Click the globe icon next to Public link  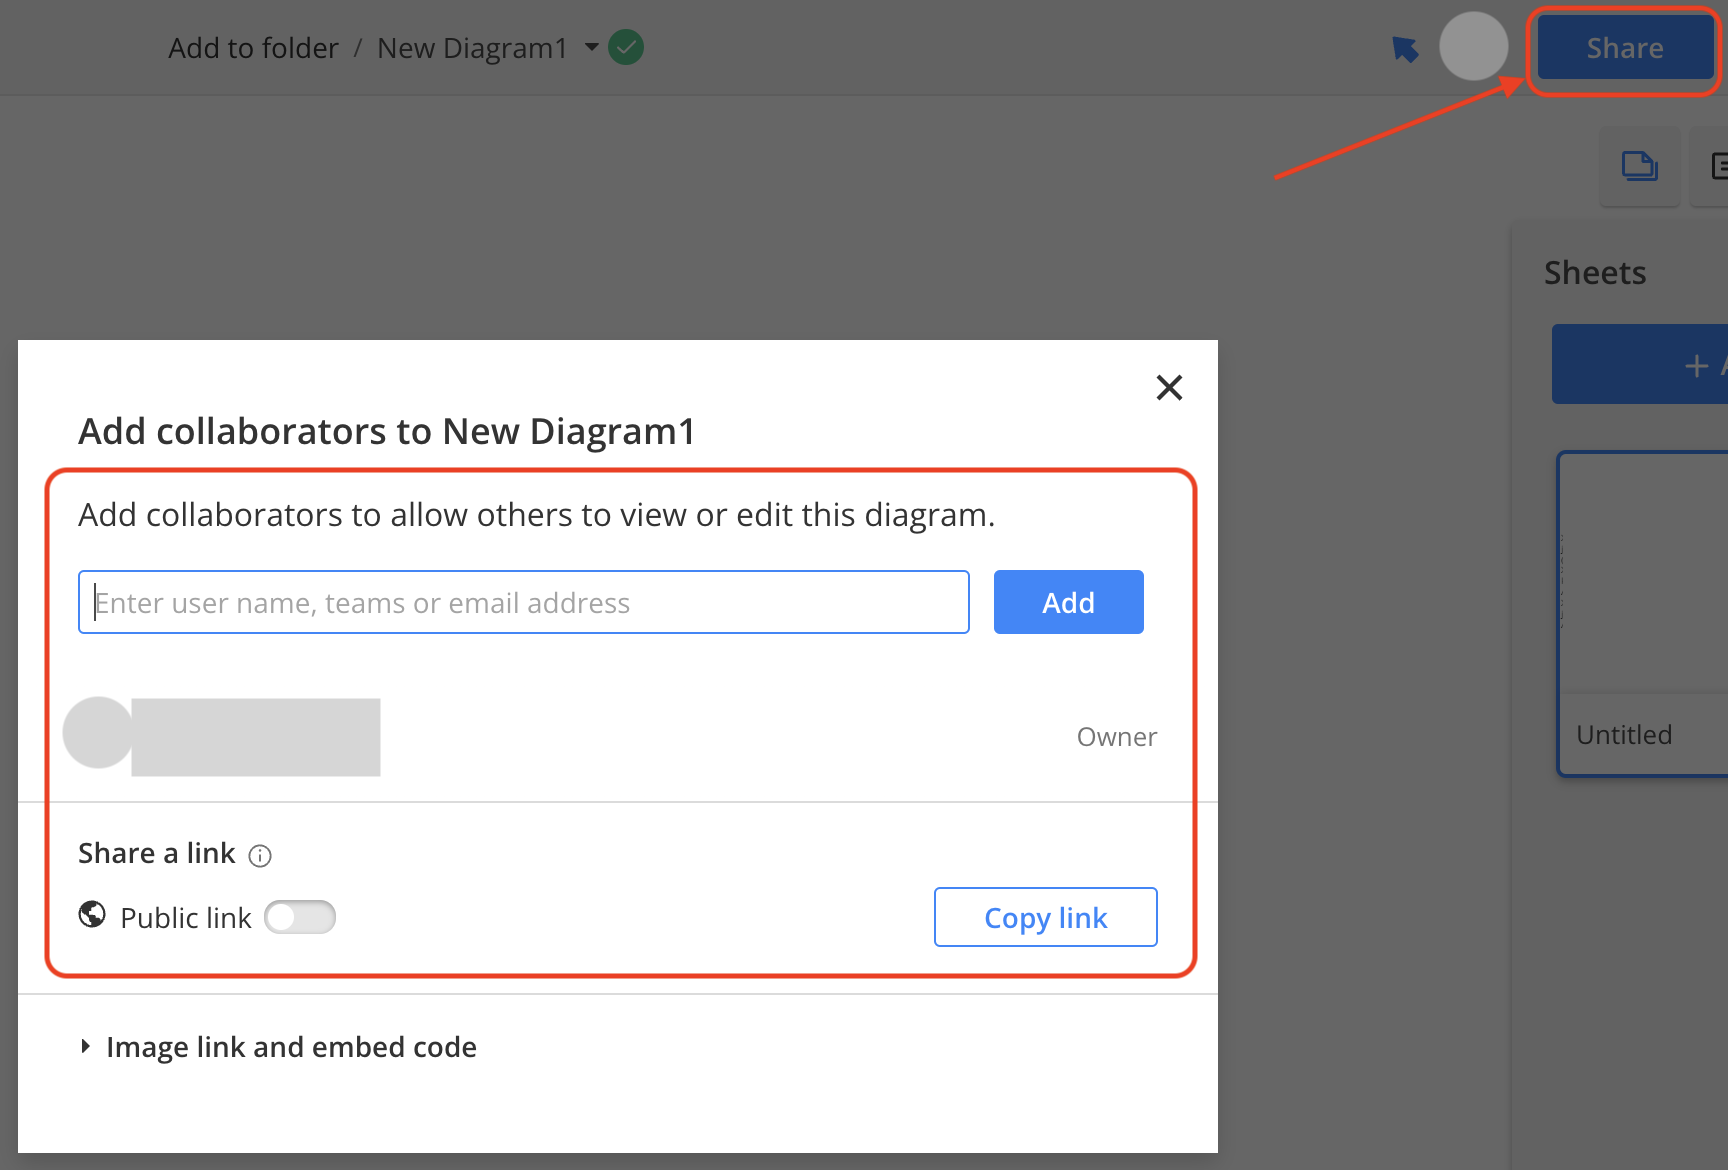pos(91,915)
